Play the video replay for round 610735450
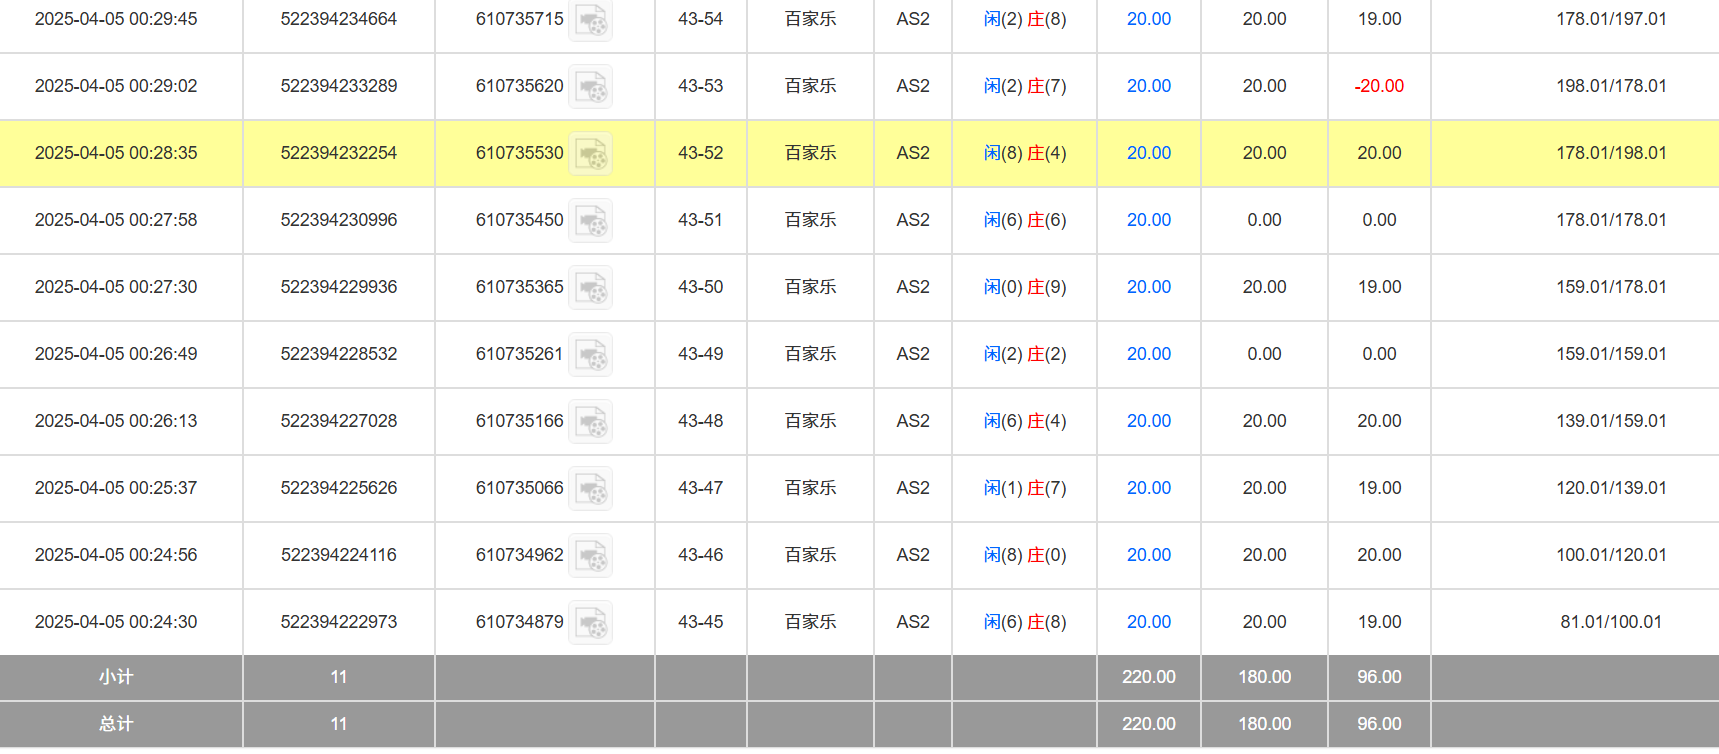 coord(590,221)
